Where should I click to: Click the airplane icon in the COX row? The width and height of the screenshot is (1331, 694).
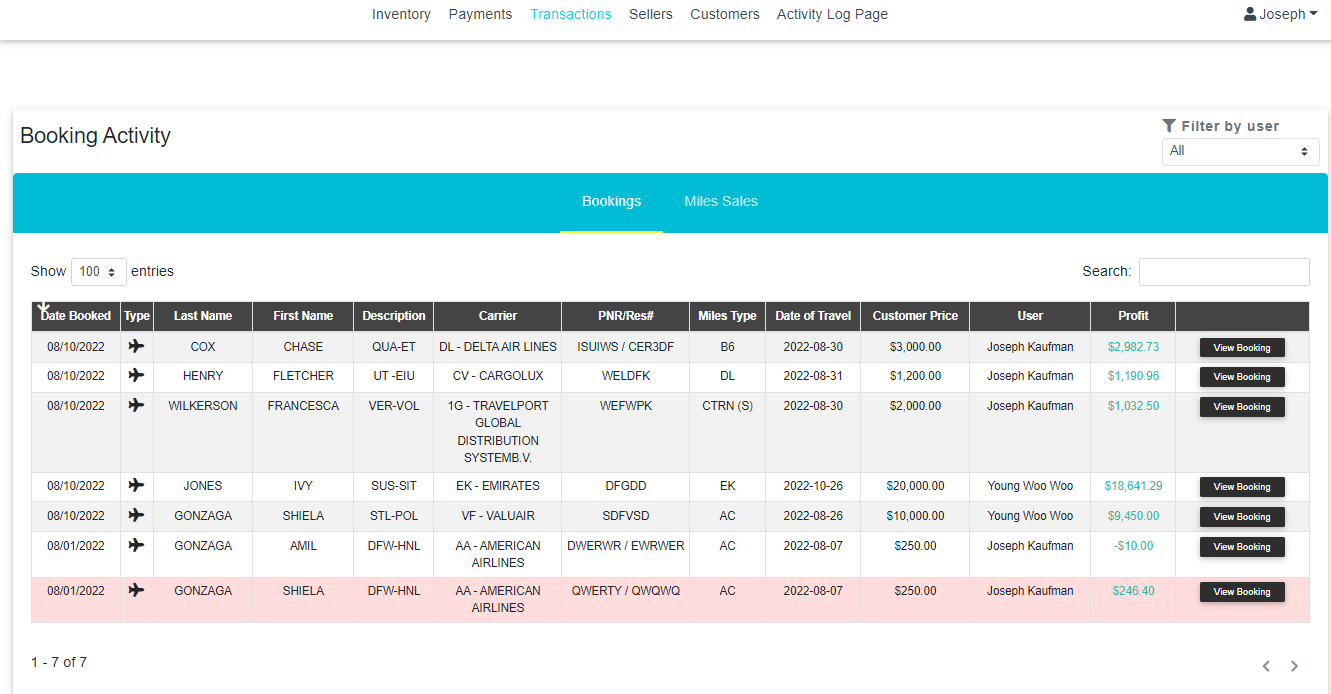[137, 346]
